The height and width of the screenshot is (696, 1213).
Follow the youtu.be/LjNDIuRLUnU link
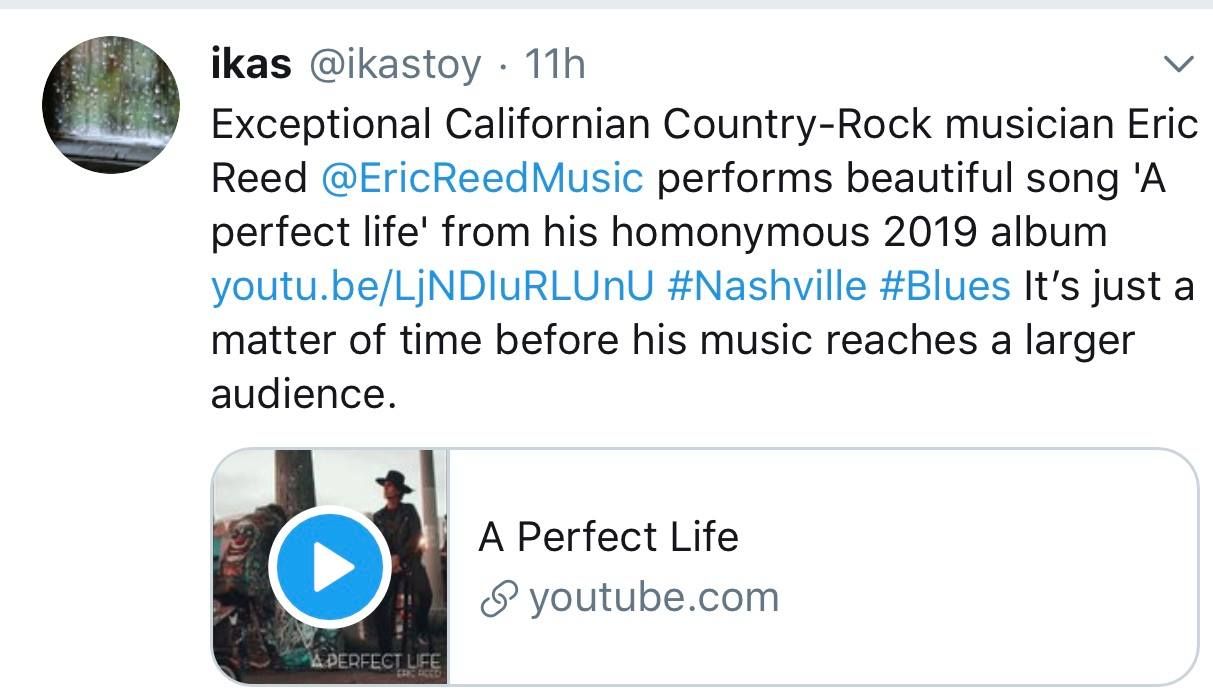point(432,286)
